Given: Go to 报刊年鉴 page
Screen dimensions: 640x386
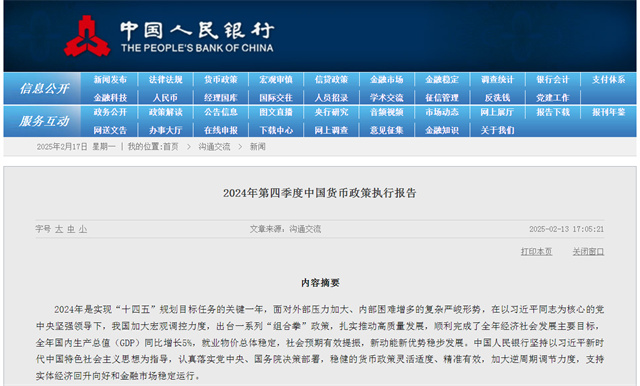Looking at the screenshot, I should pyautogui.click(x=609, y=112).
